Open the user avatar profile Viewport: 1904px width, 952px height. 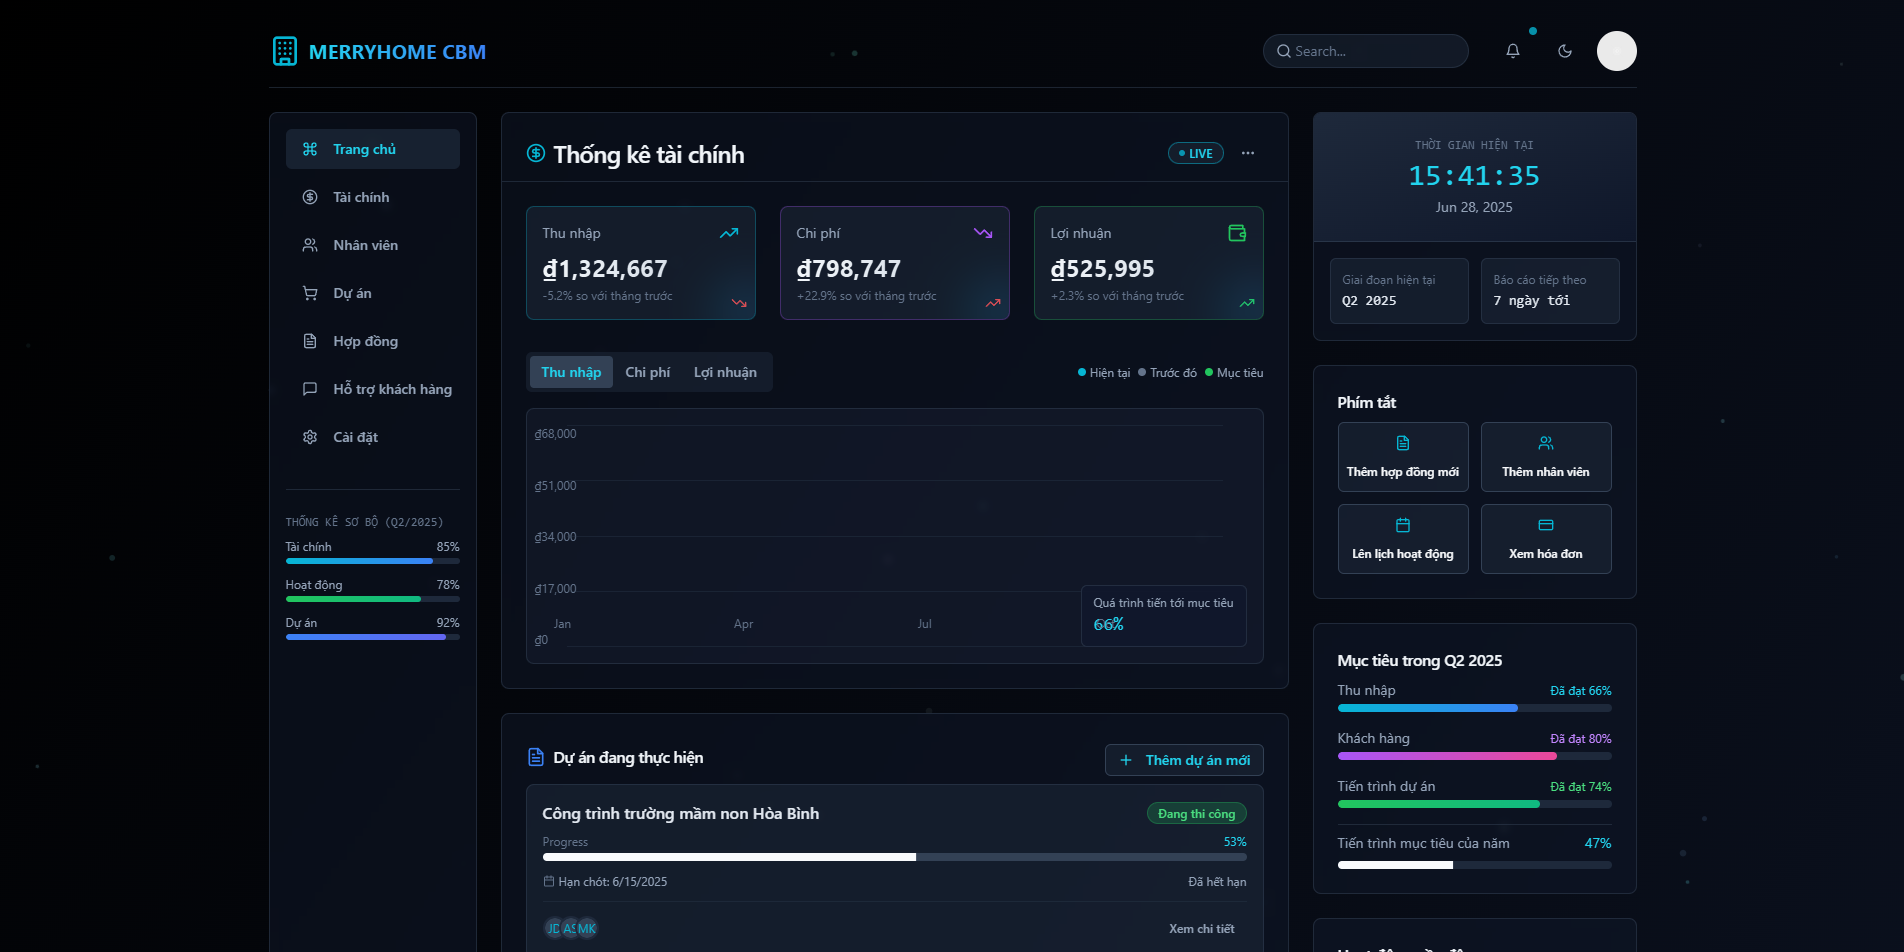click(1616, 51)
